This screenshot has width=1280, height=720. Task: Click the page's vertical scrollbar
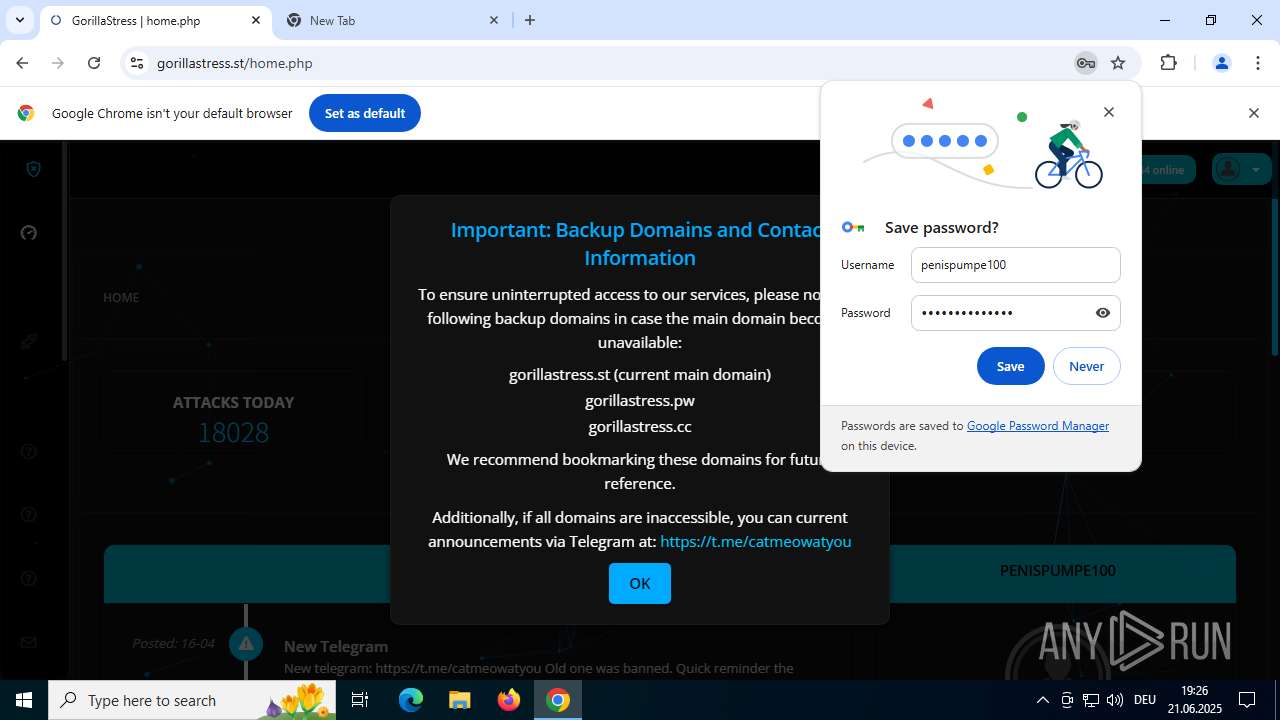pos(1274,275)
